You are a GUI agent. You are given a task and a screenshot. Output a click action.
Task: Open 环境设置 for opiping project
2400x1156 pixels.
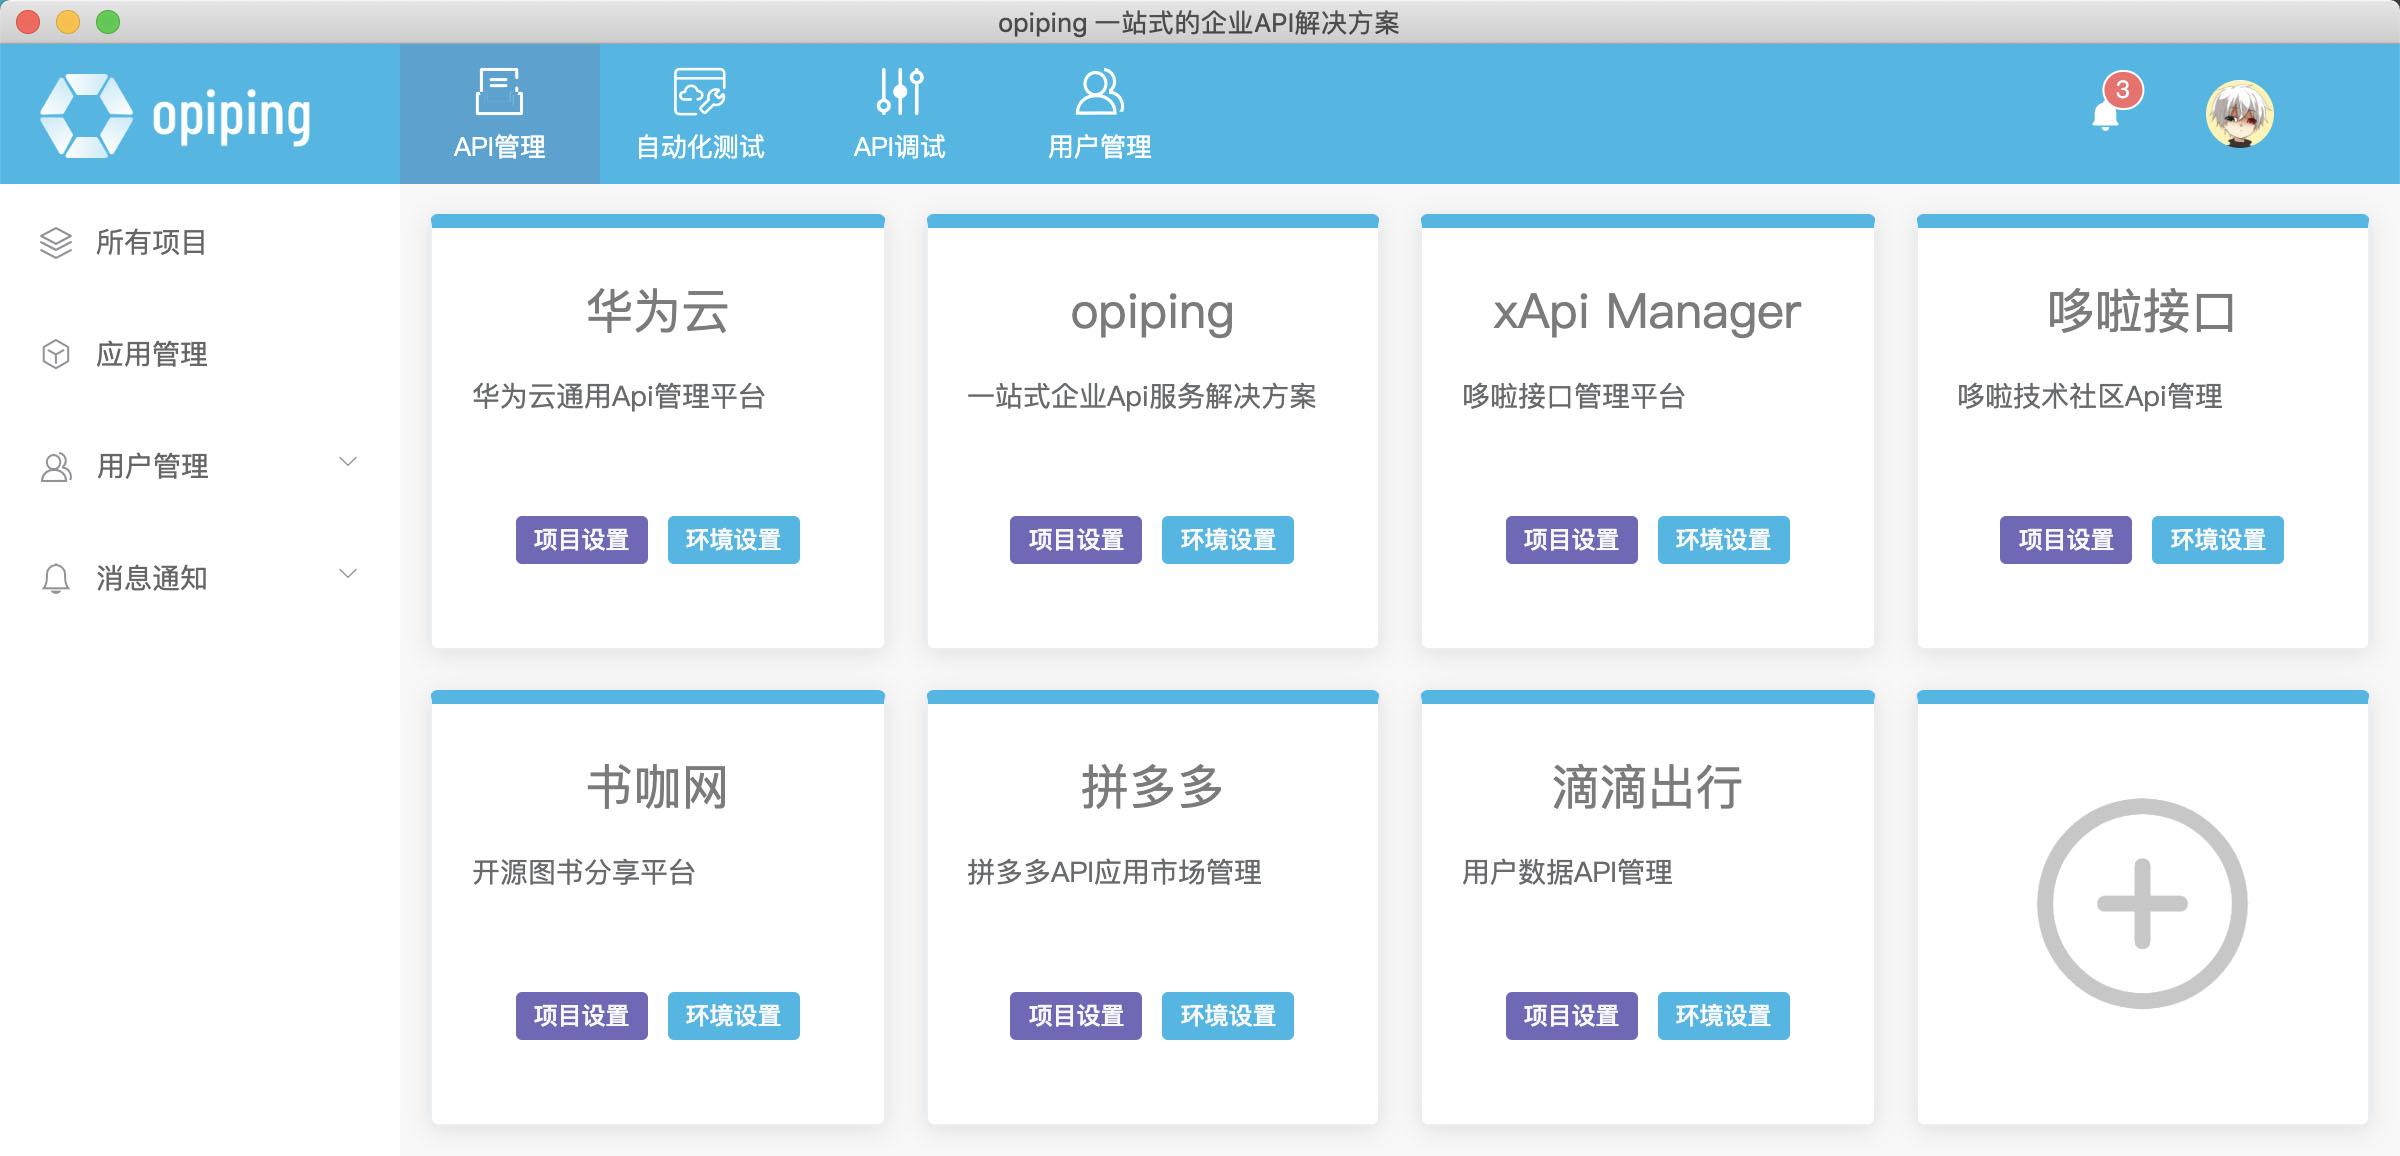tap(1228, 540)
